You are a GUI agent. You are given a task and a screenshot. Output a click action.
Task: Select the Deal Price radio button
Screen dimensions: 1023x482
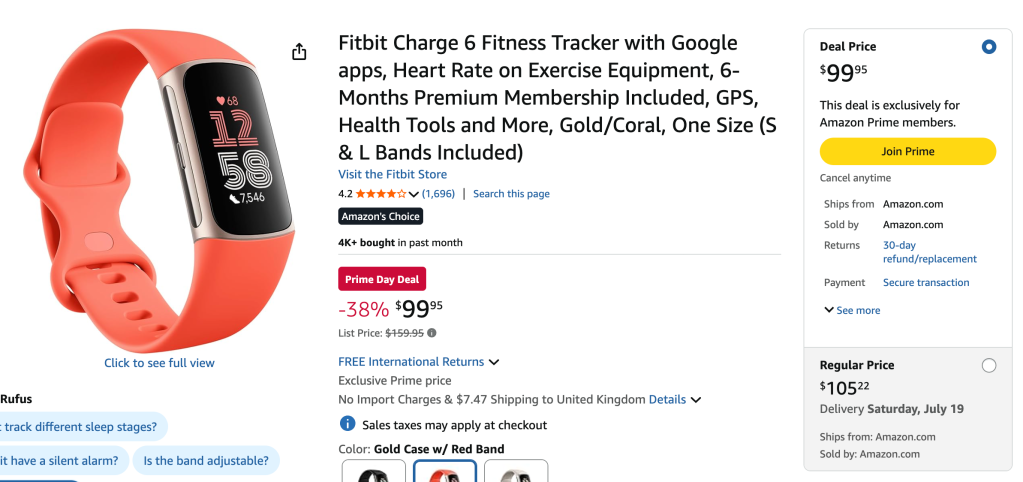[x=989, y=47]
